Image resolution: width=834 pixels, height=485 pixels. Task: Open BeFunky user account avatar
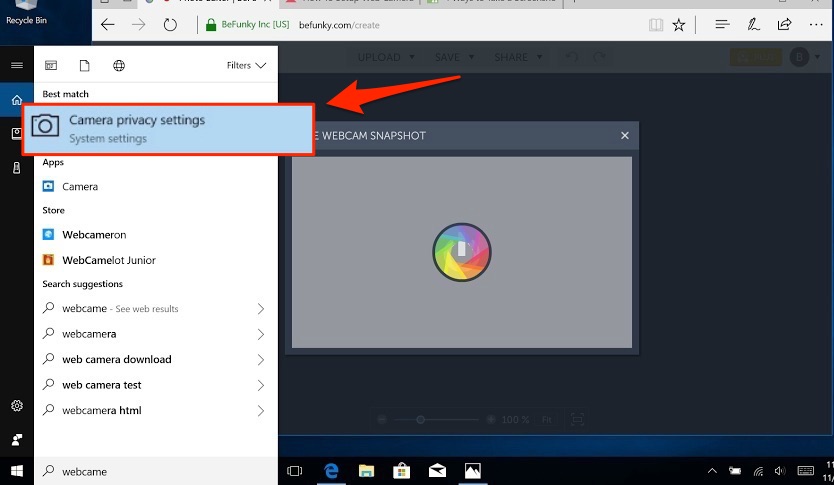point(799,57)
